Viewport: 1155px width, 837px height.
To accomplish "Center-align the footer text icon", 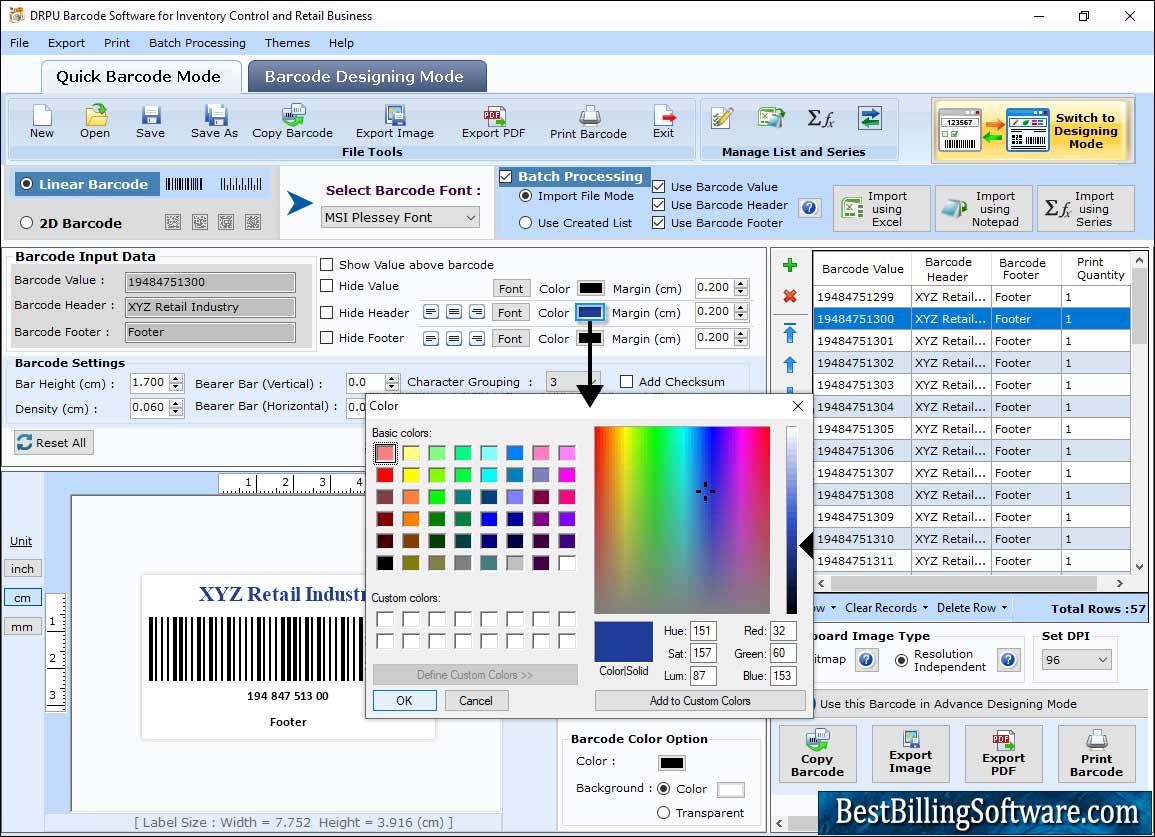I will (x=454, y=339).
